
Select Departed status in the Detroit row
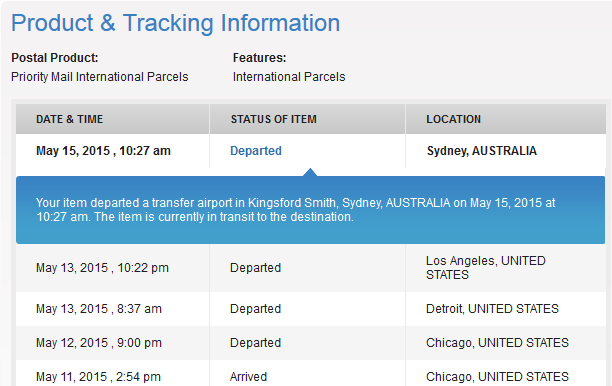tap(255, 309)
